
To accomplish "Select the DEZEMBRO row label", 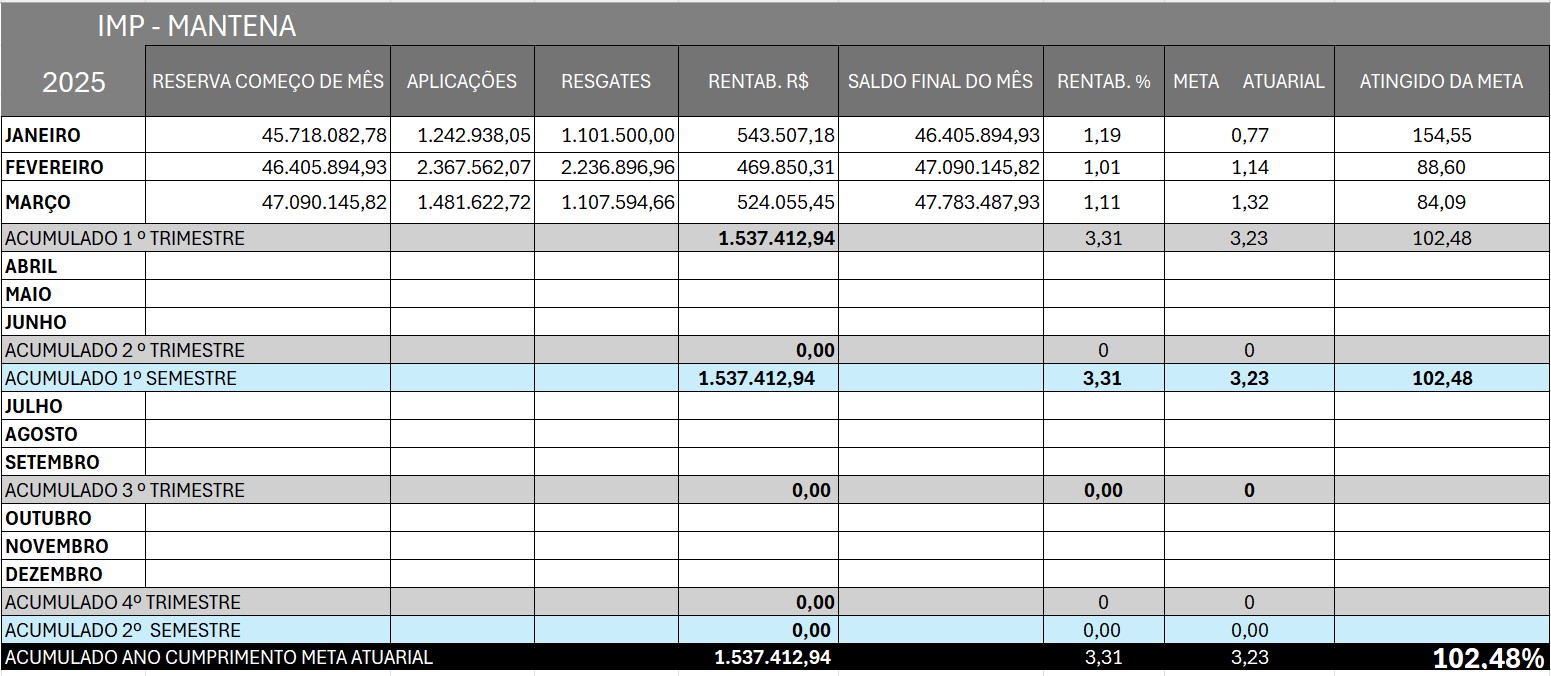I will pyautogui.click(x=54, y=574).
